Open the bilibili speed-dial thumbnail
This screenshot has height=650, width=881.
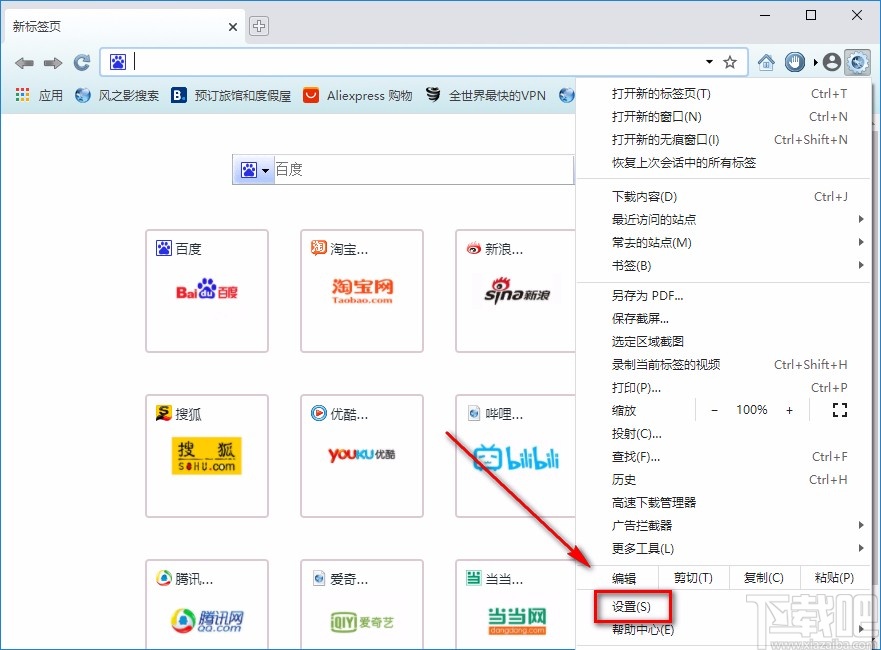(x=515, y=456)
